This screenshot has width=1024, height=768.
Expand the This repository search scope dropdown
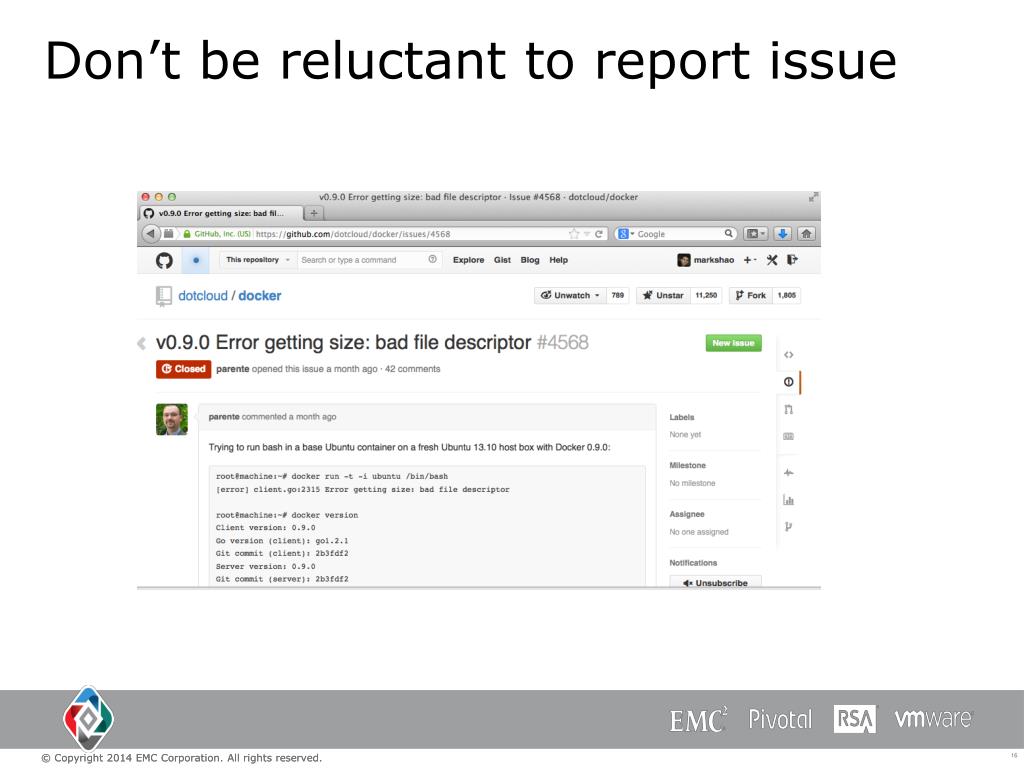[258, 259]
